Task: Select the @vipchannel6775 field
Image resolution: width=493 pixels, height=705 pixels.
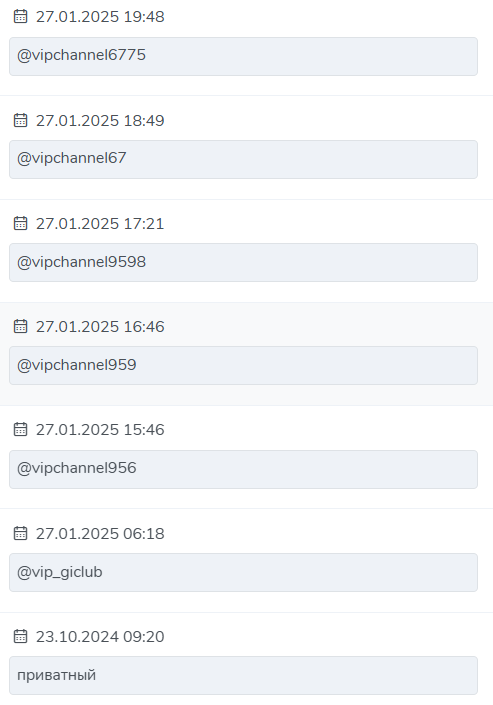Action: 243,57
